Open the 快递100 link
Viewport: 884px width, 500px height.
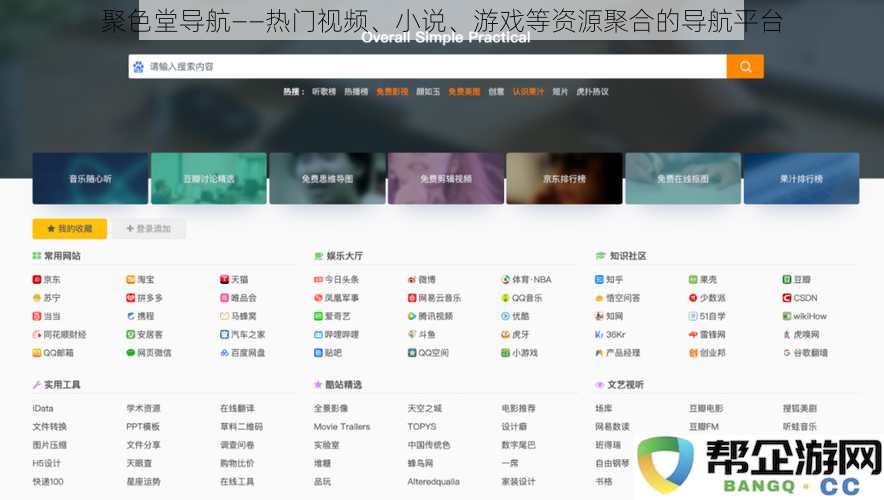coord(48,482)
